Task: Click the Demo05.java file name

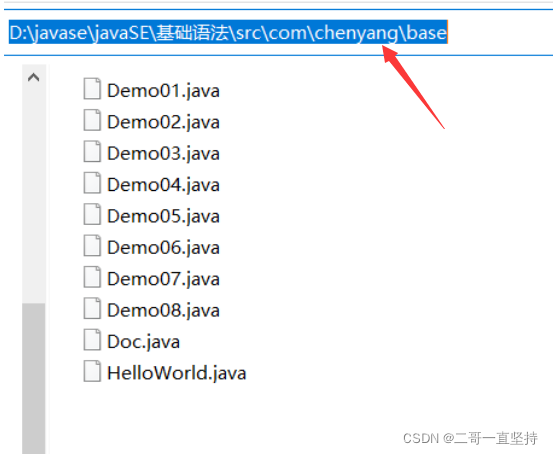Action: pos(163,217)
